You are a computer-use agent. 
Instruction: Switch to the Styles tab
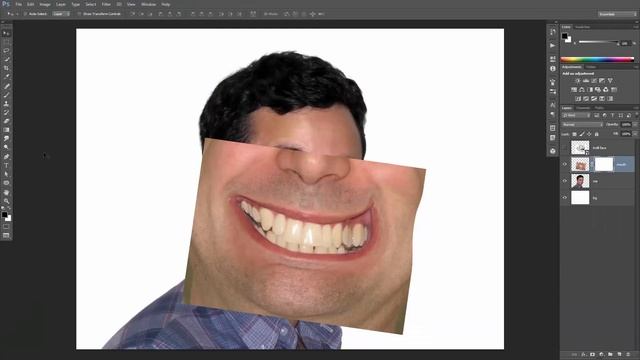click(x=591, y=67)
